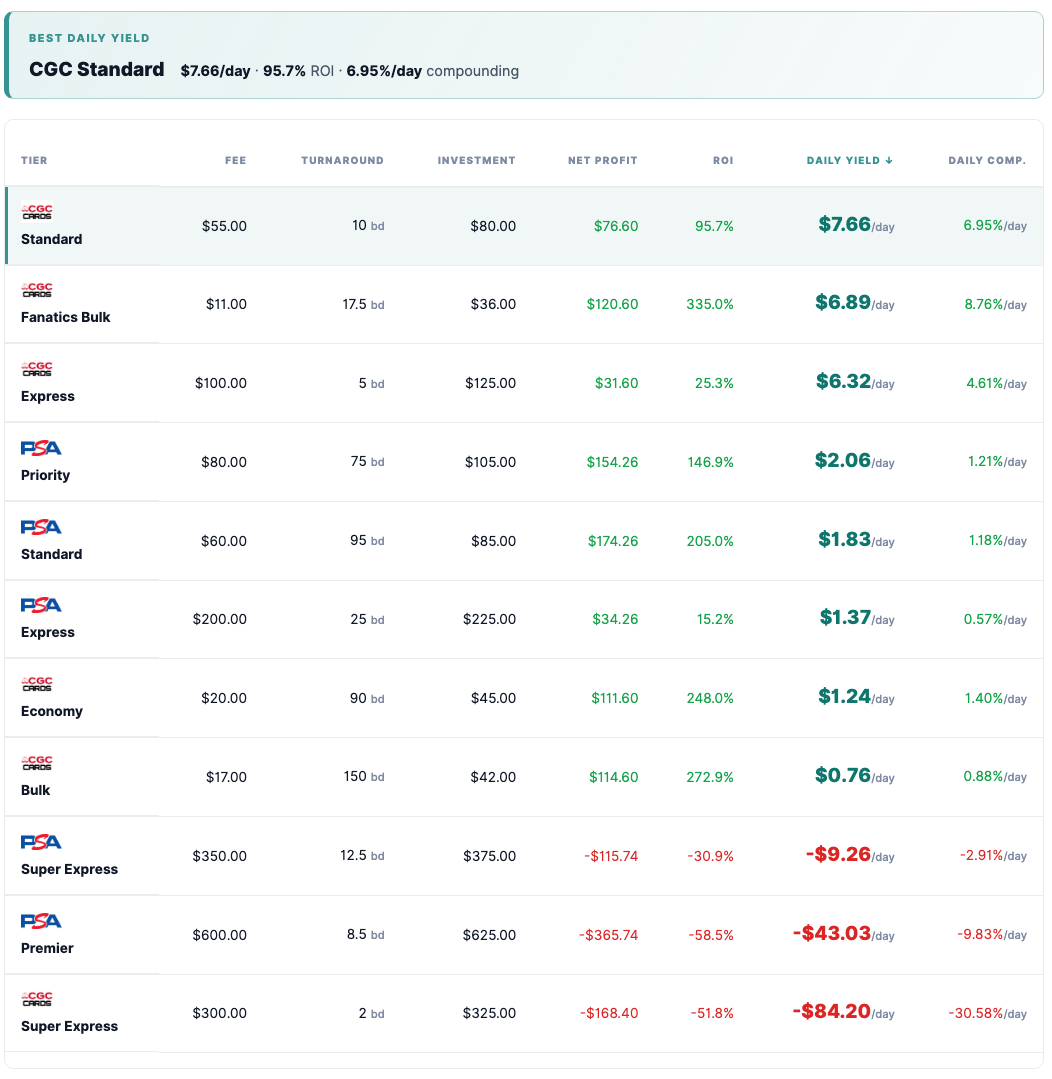Click the CGC logo above Bulk tier

click(x=37, y=763)
